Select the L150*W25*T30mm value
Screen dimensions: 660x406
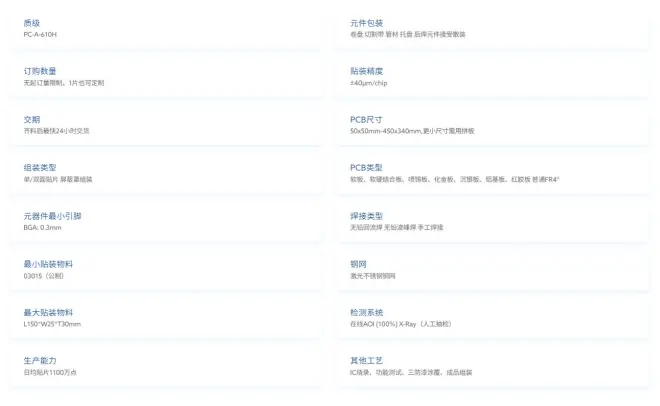click(52, 323)
